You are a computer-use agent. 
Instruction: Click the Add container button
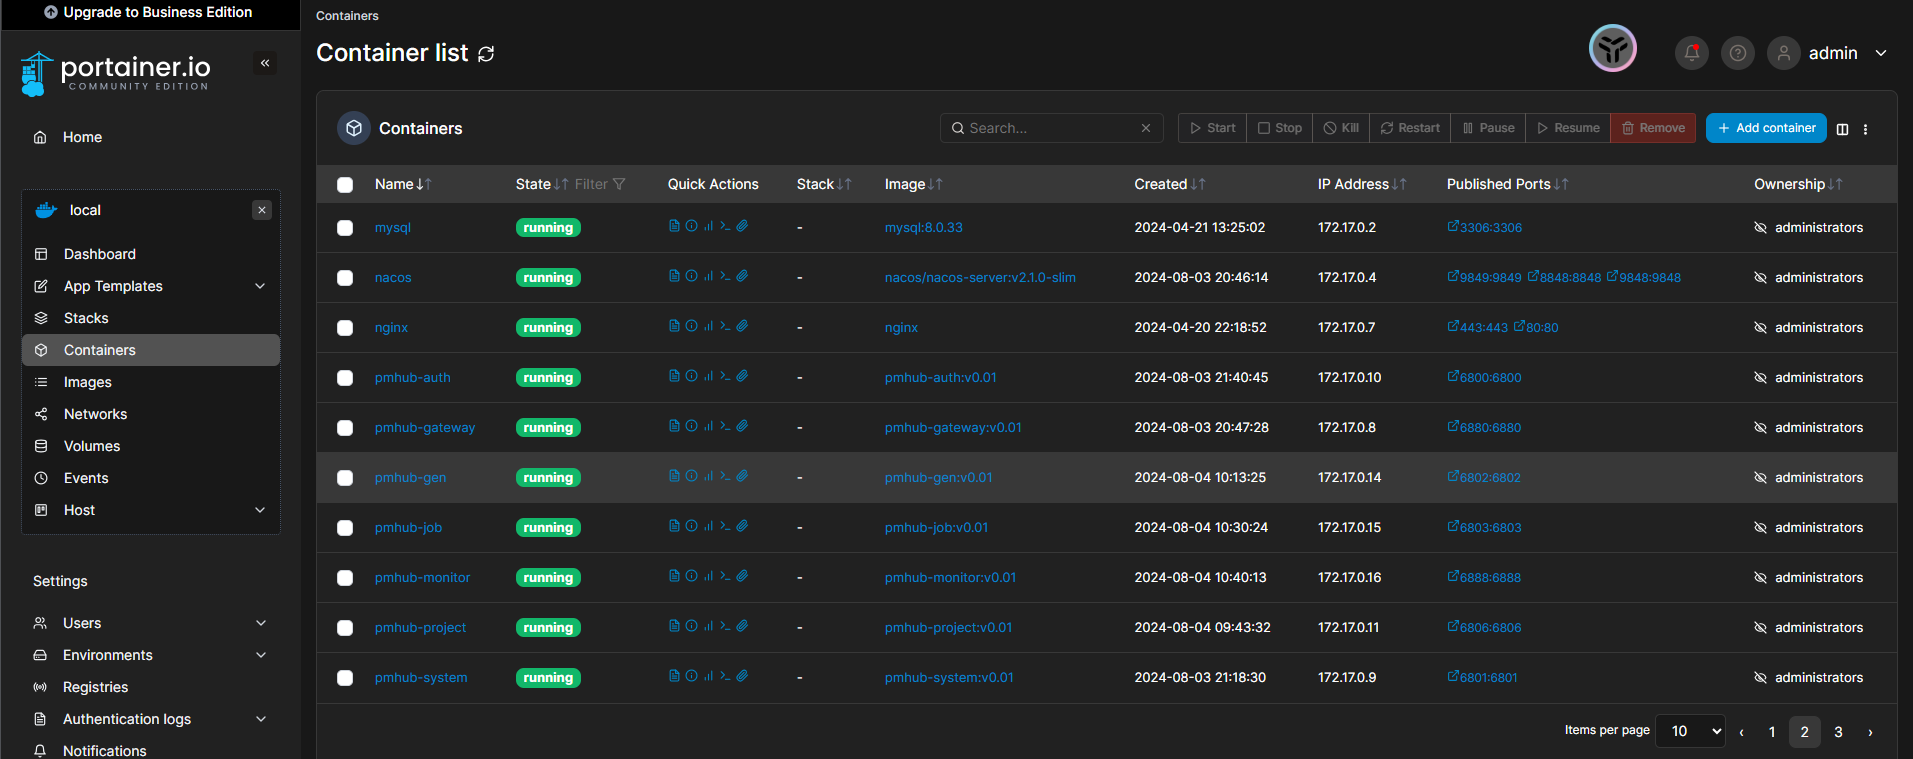point(1766,128)
